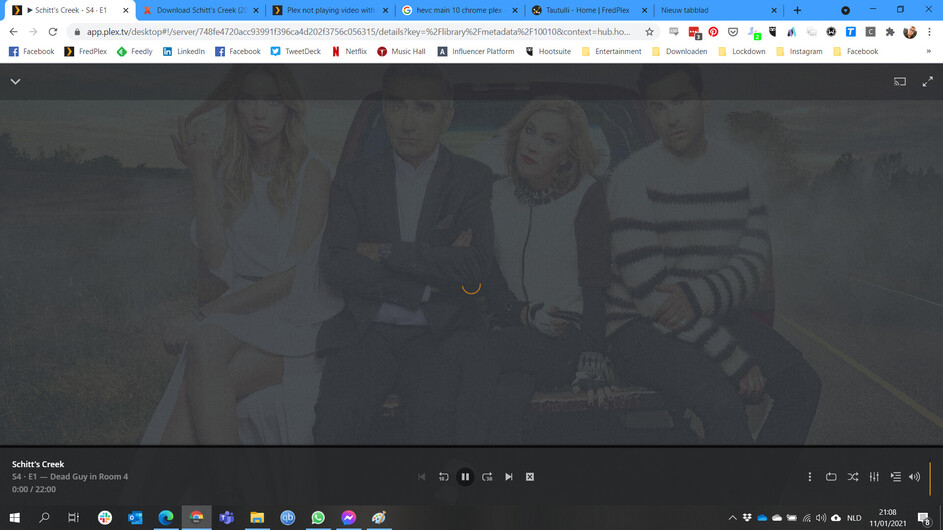The image size is (943, 530).
Task: Open the Dead Guy in Room 4 episode link
Action: 89,476
